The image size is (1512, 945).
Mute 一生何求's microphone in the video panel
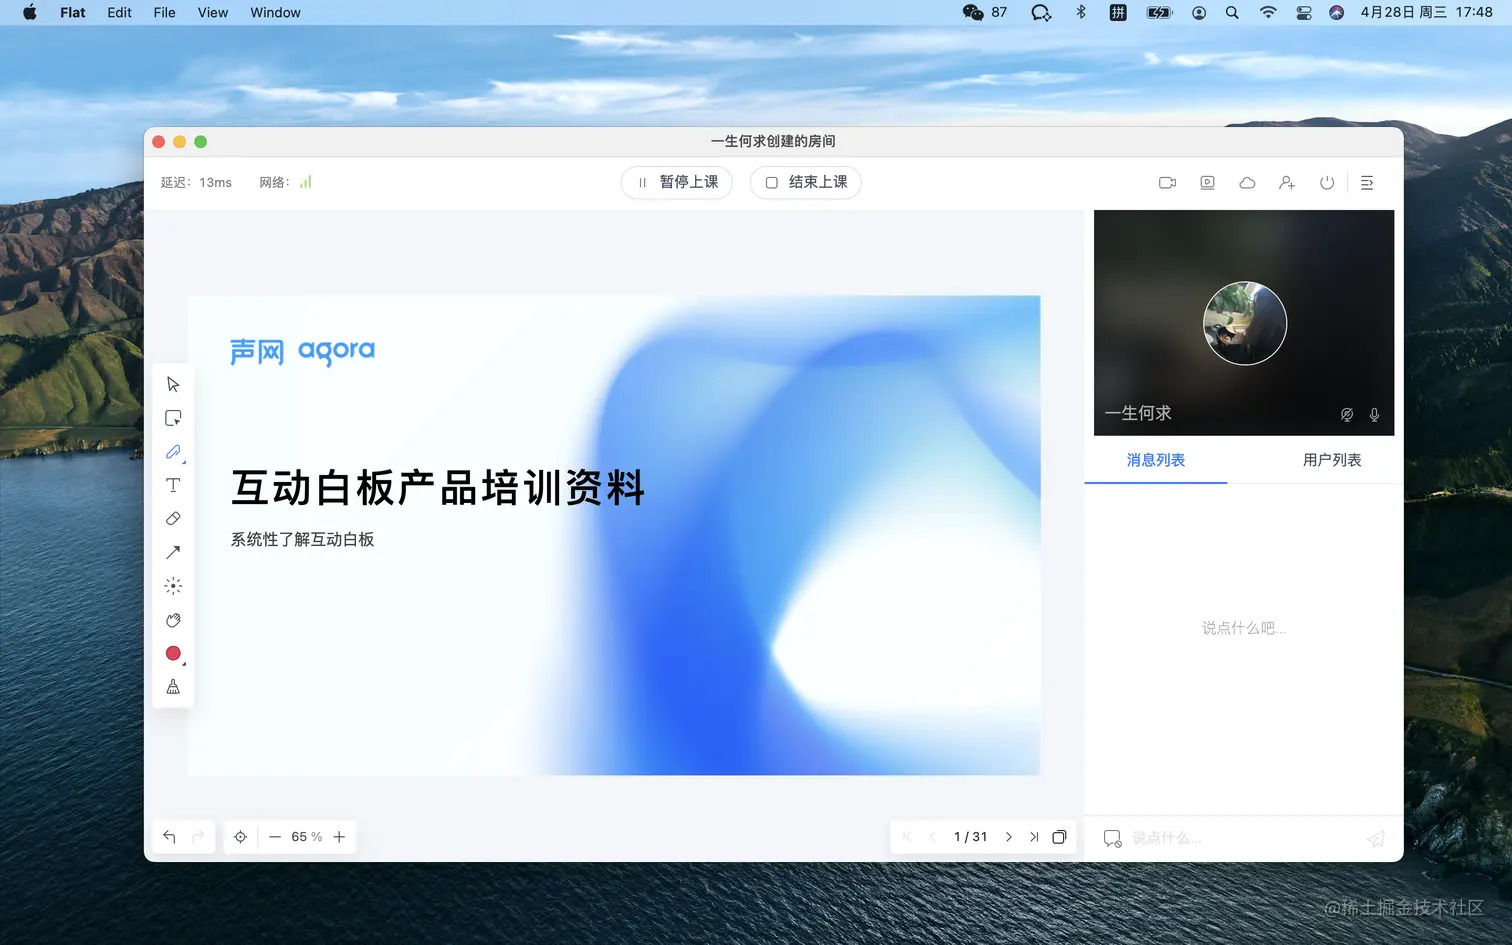pyautogui.click(x=1375, y=413)
